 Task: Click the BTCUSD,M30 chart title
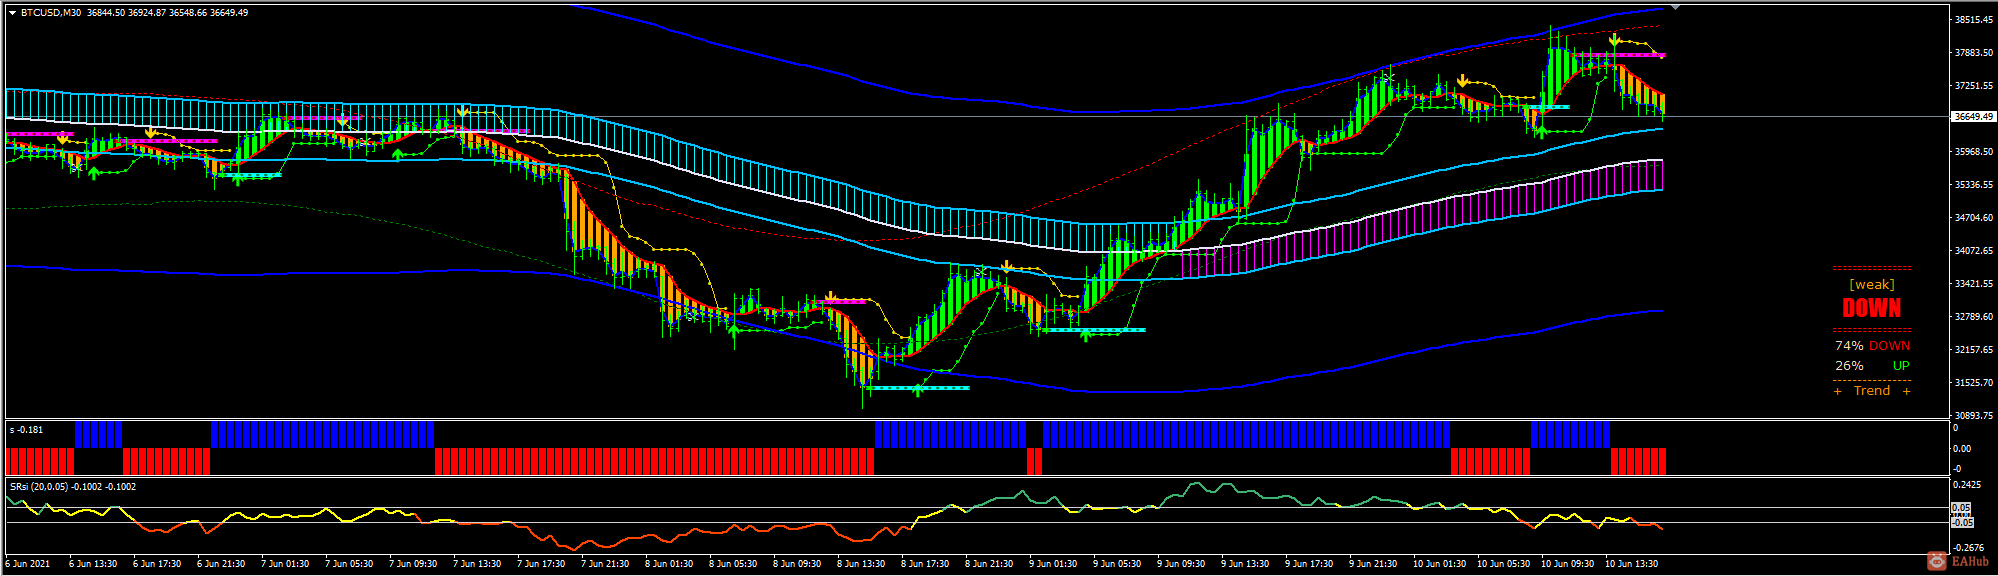(51, 13)
